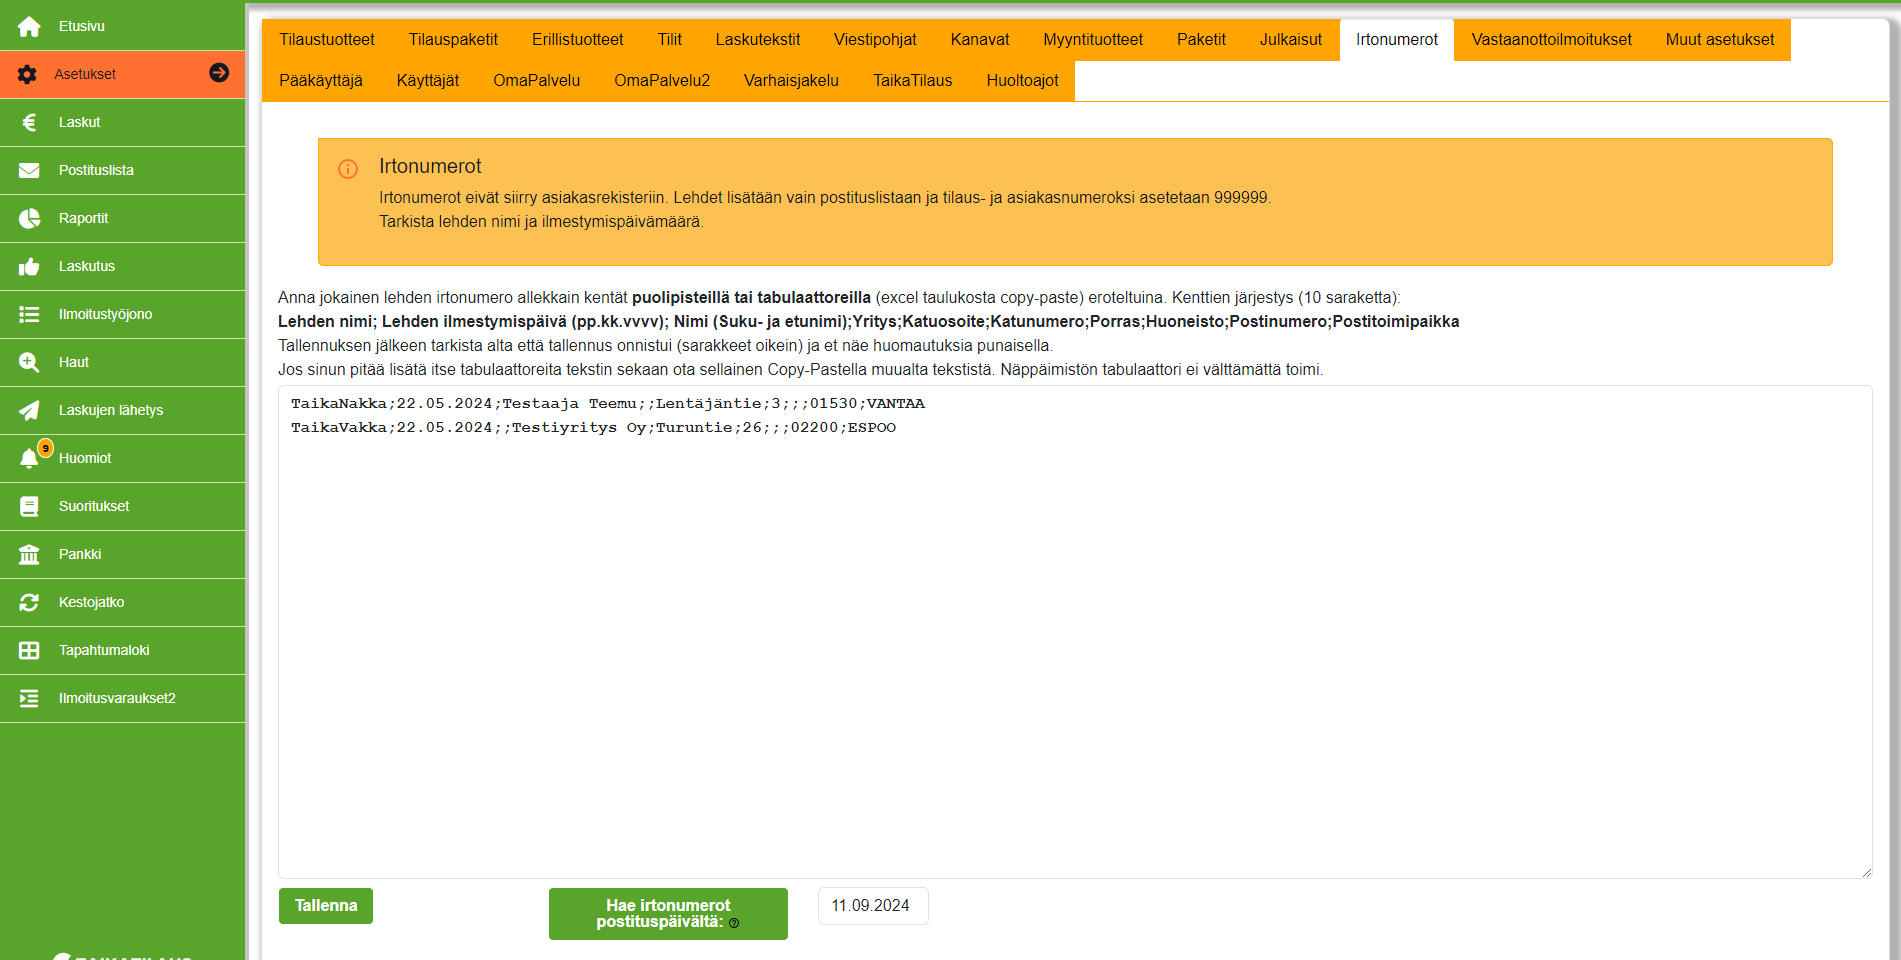The image size is (1901, 960).
Task: Click the info icon in Irtonumerot notice
Action: coord(348,169)
